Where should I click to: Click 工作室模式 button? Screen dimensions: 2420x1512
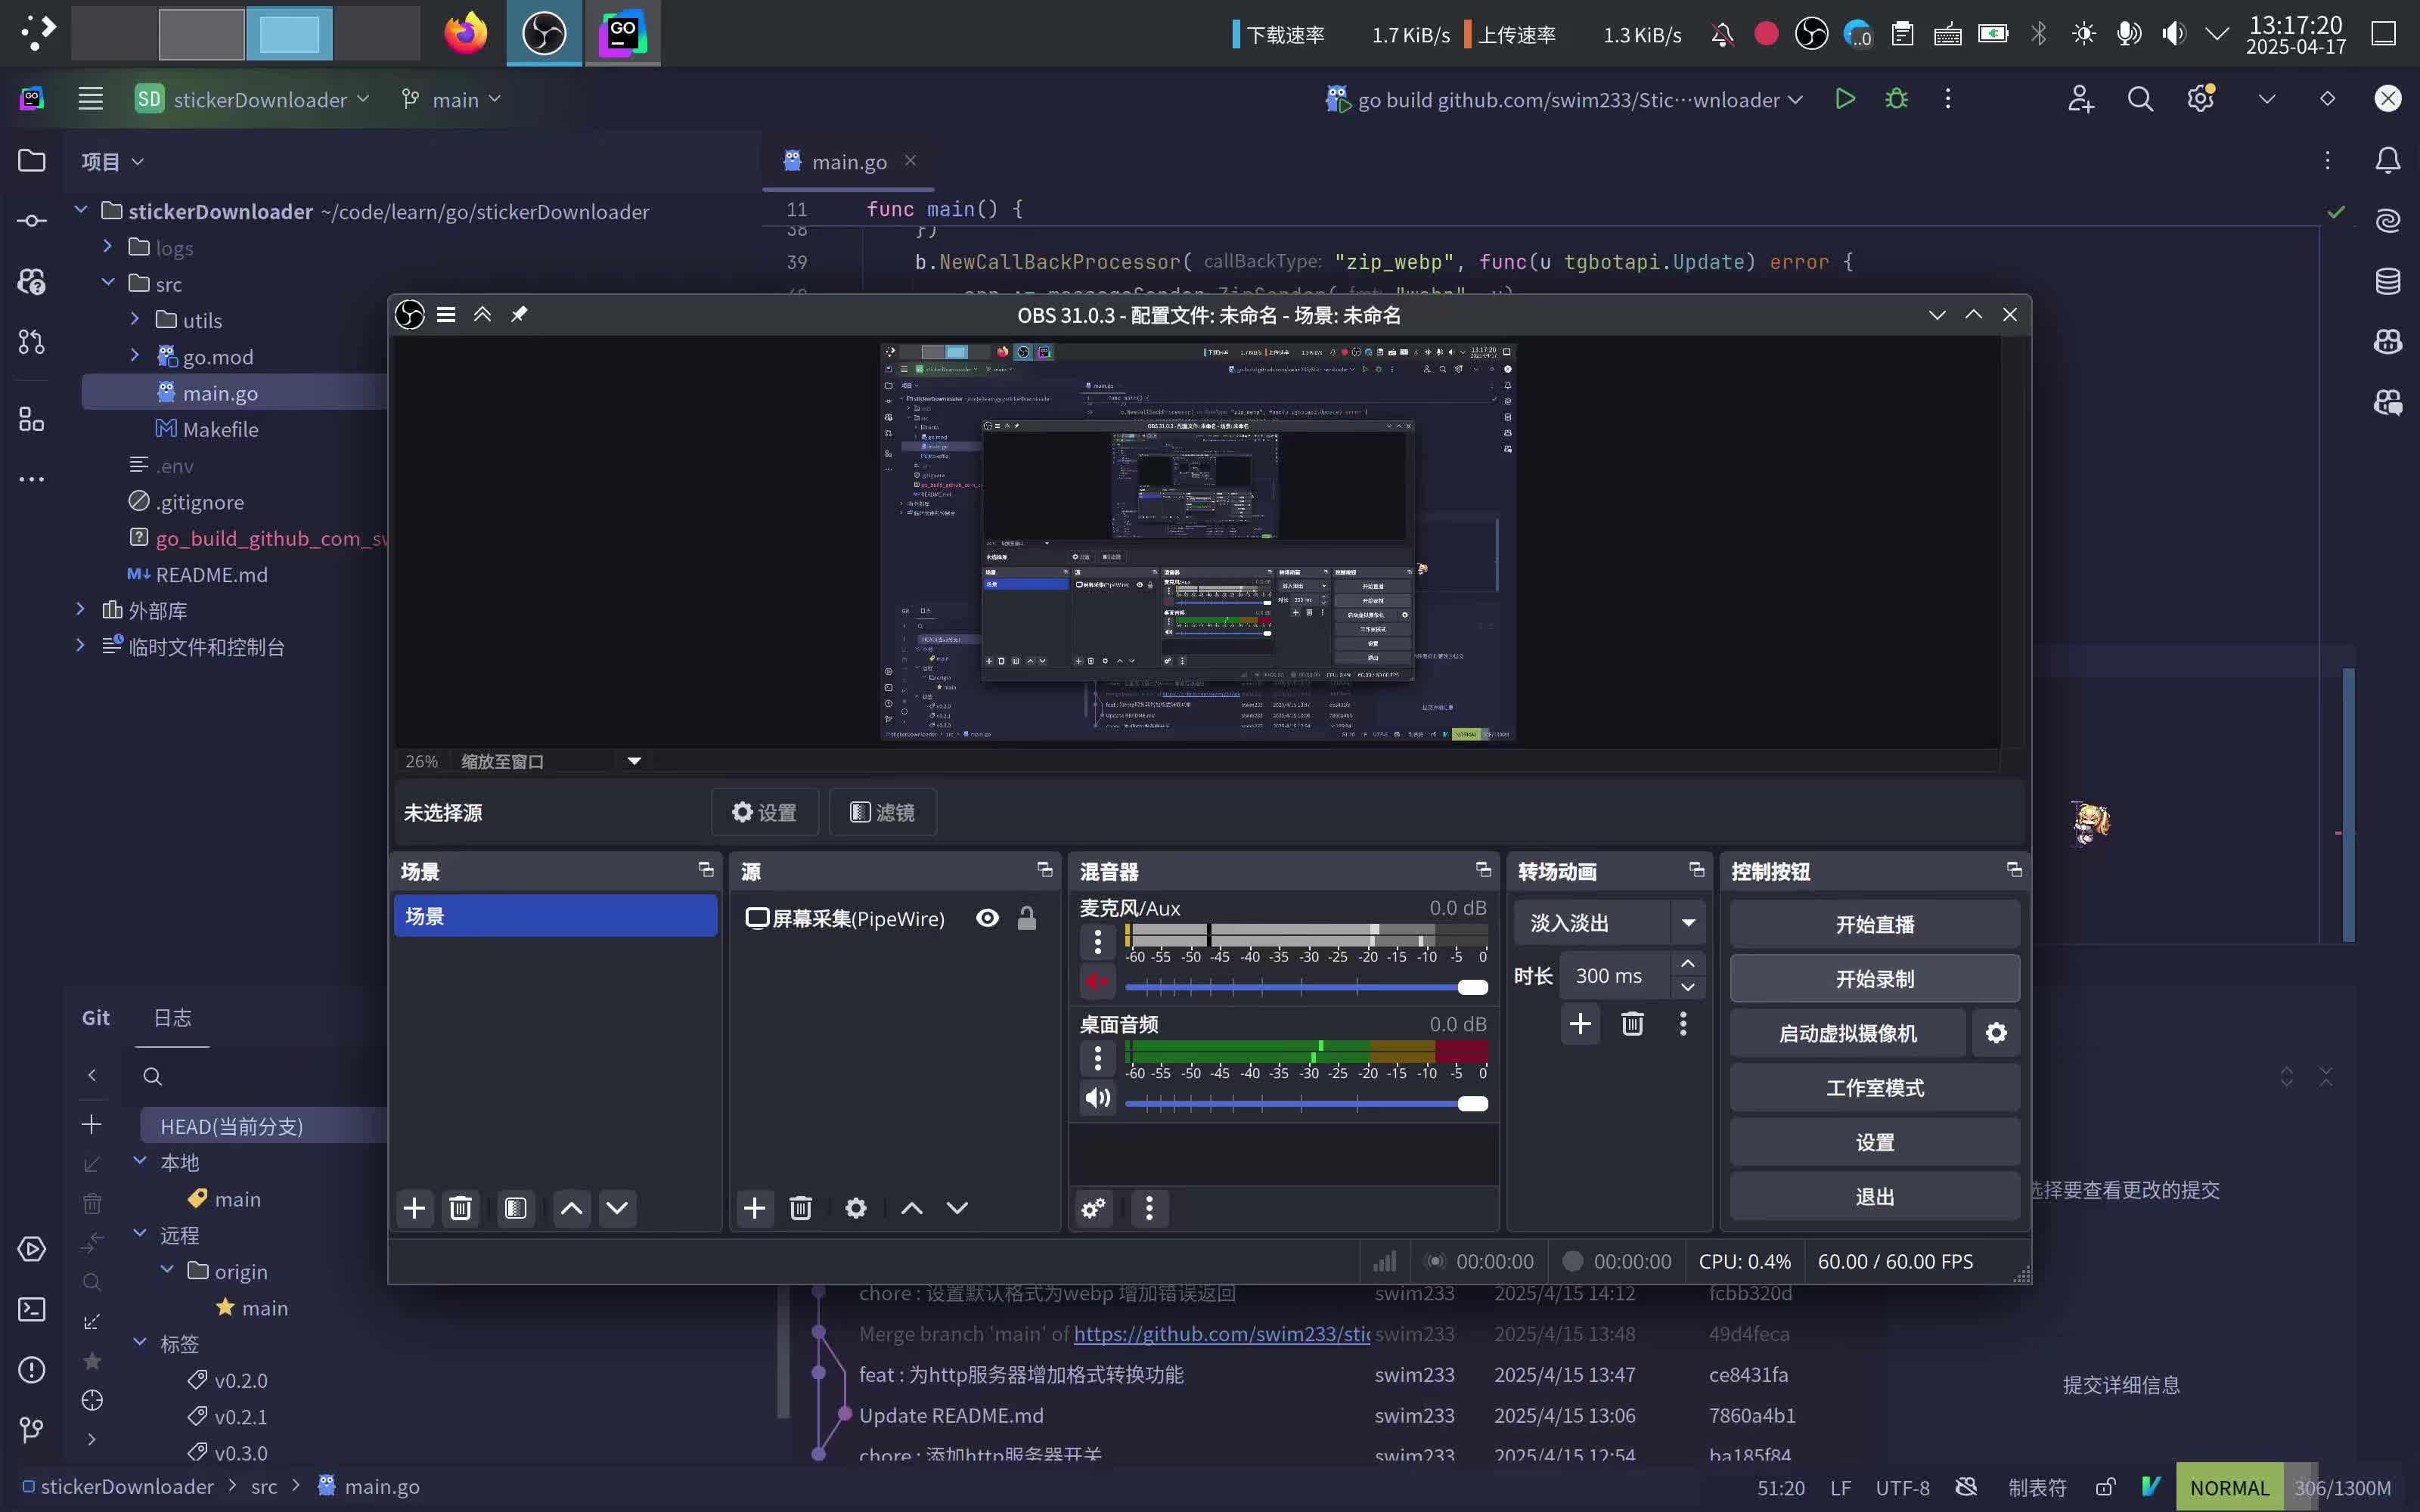coord(1874,1087)
